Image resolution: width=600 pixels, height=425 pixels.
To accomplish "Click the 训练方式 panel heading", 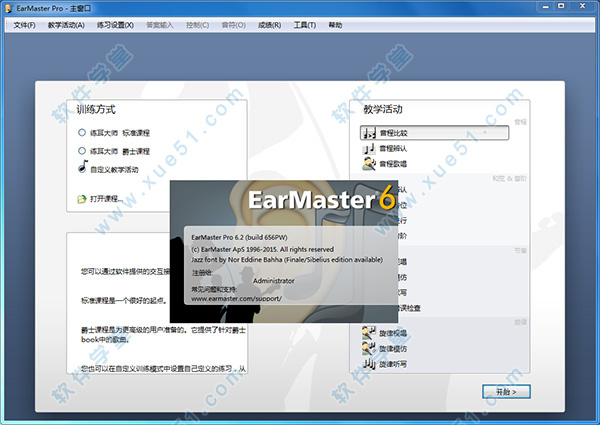I will click(x=96, y=109).
